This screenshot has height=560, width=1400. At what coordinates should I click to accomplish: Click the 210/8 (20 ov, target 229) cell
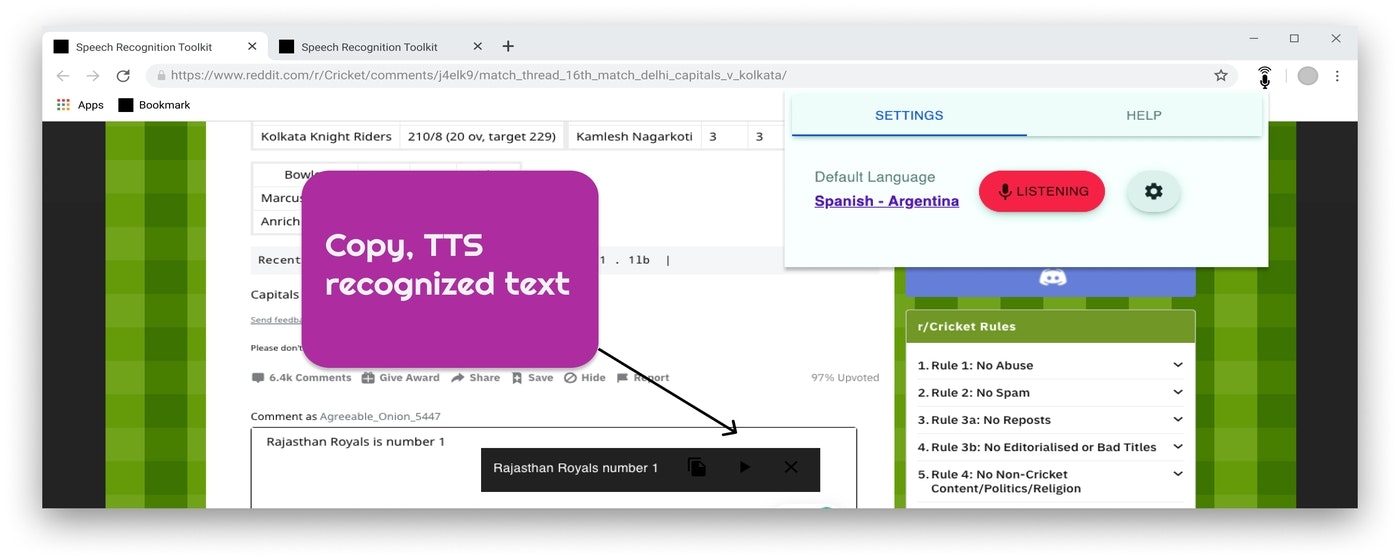click(482, 136)
